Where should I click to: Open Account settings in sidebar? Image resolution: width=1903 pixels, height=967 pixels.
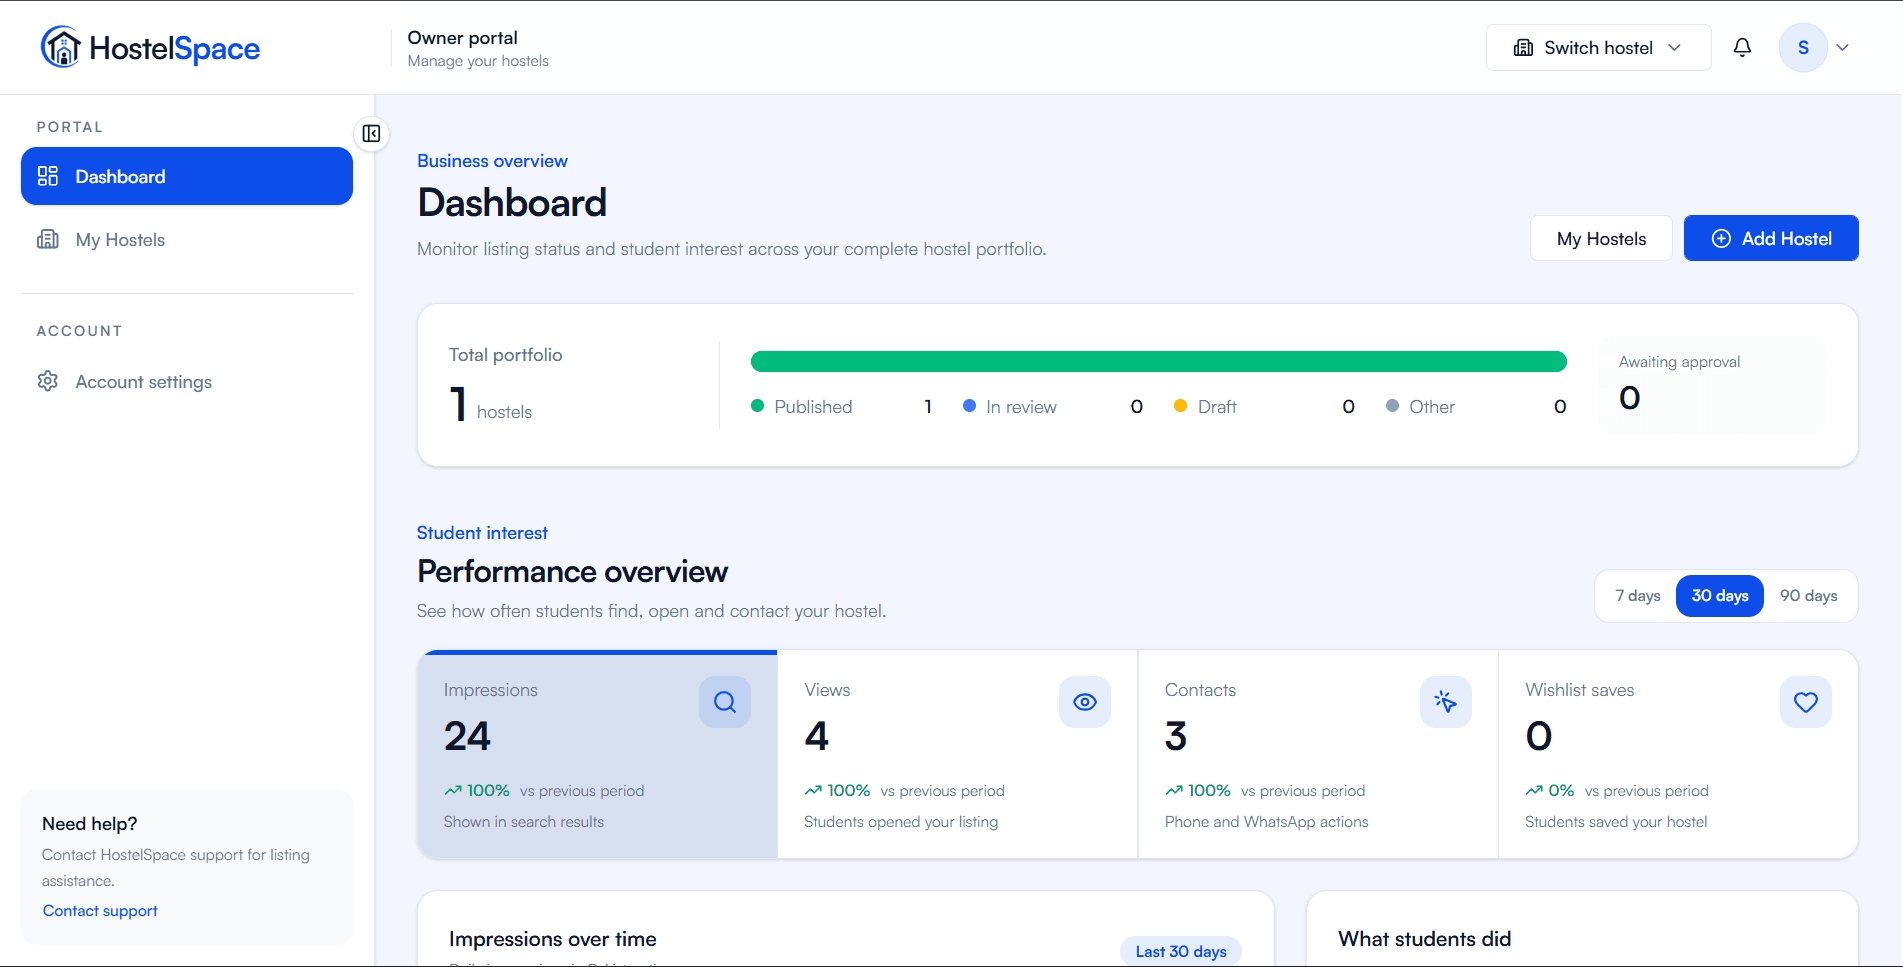click(x=187, y=381)
